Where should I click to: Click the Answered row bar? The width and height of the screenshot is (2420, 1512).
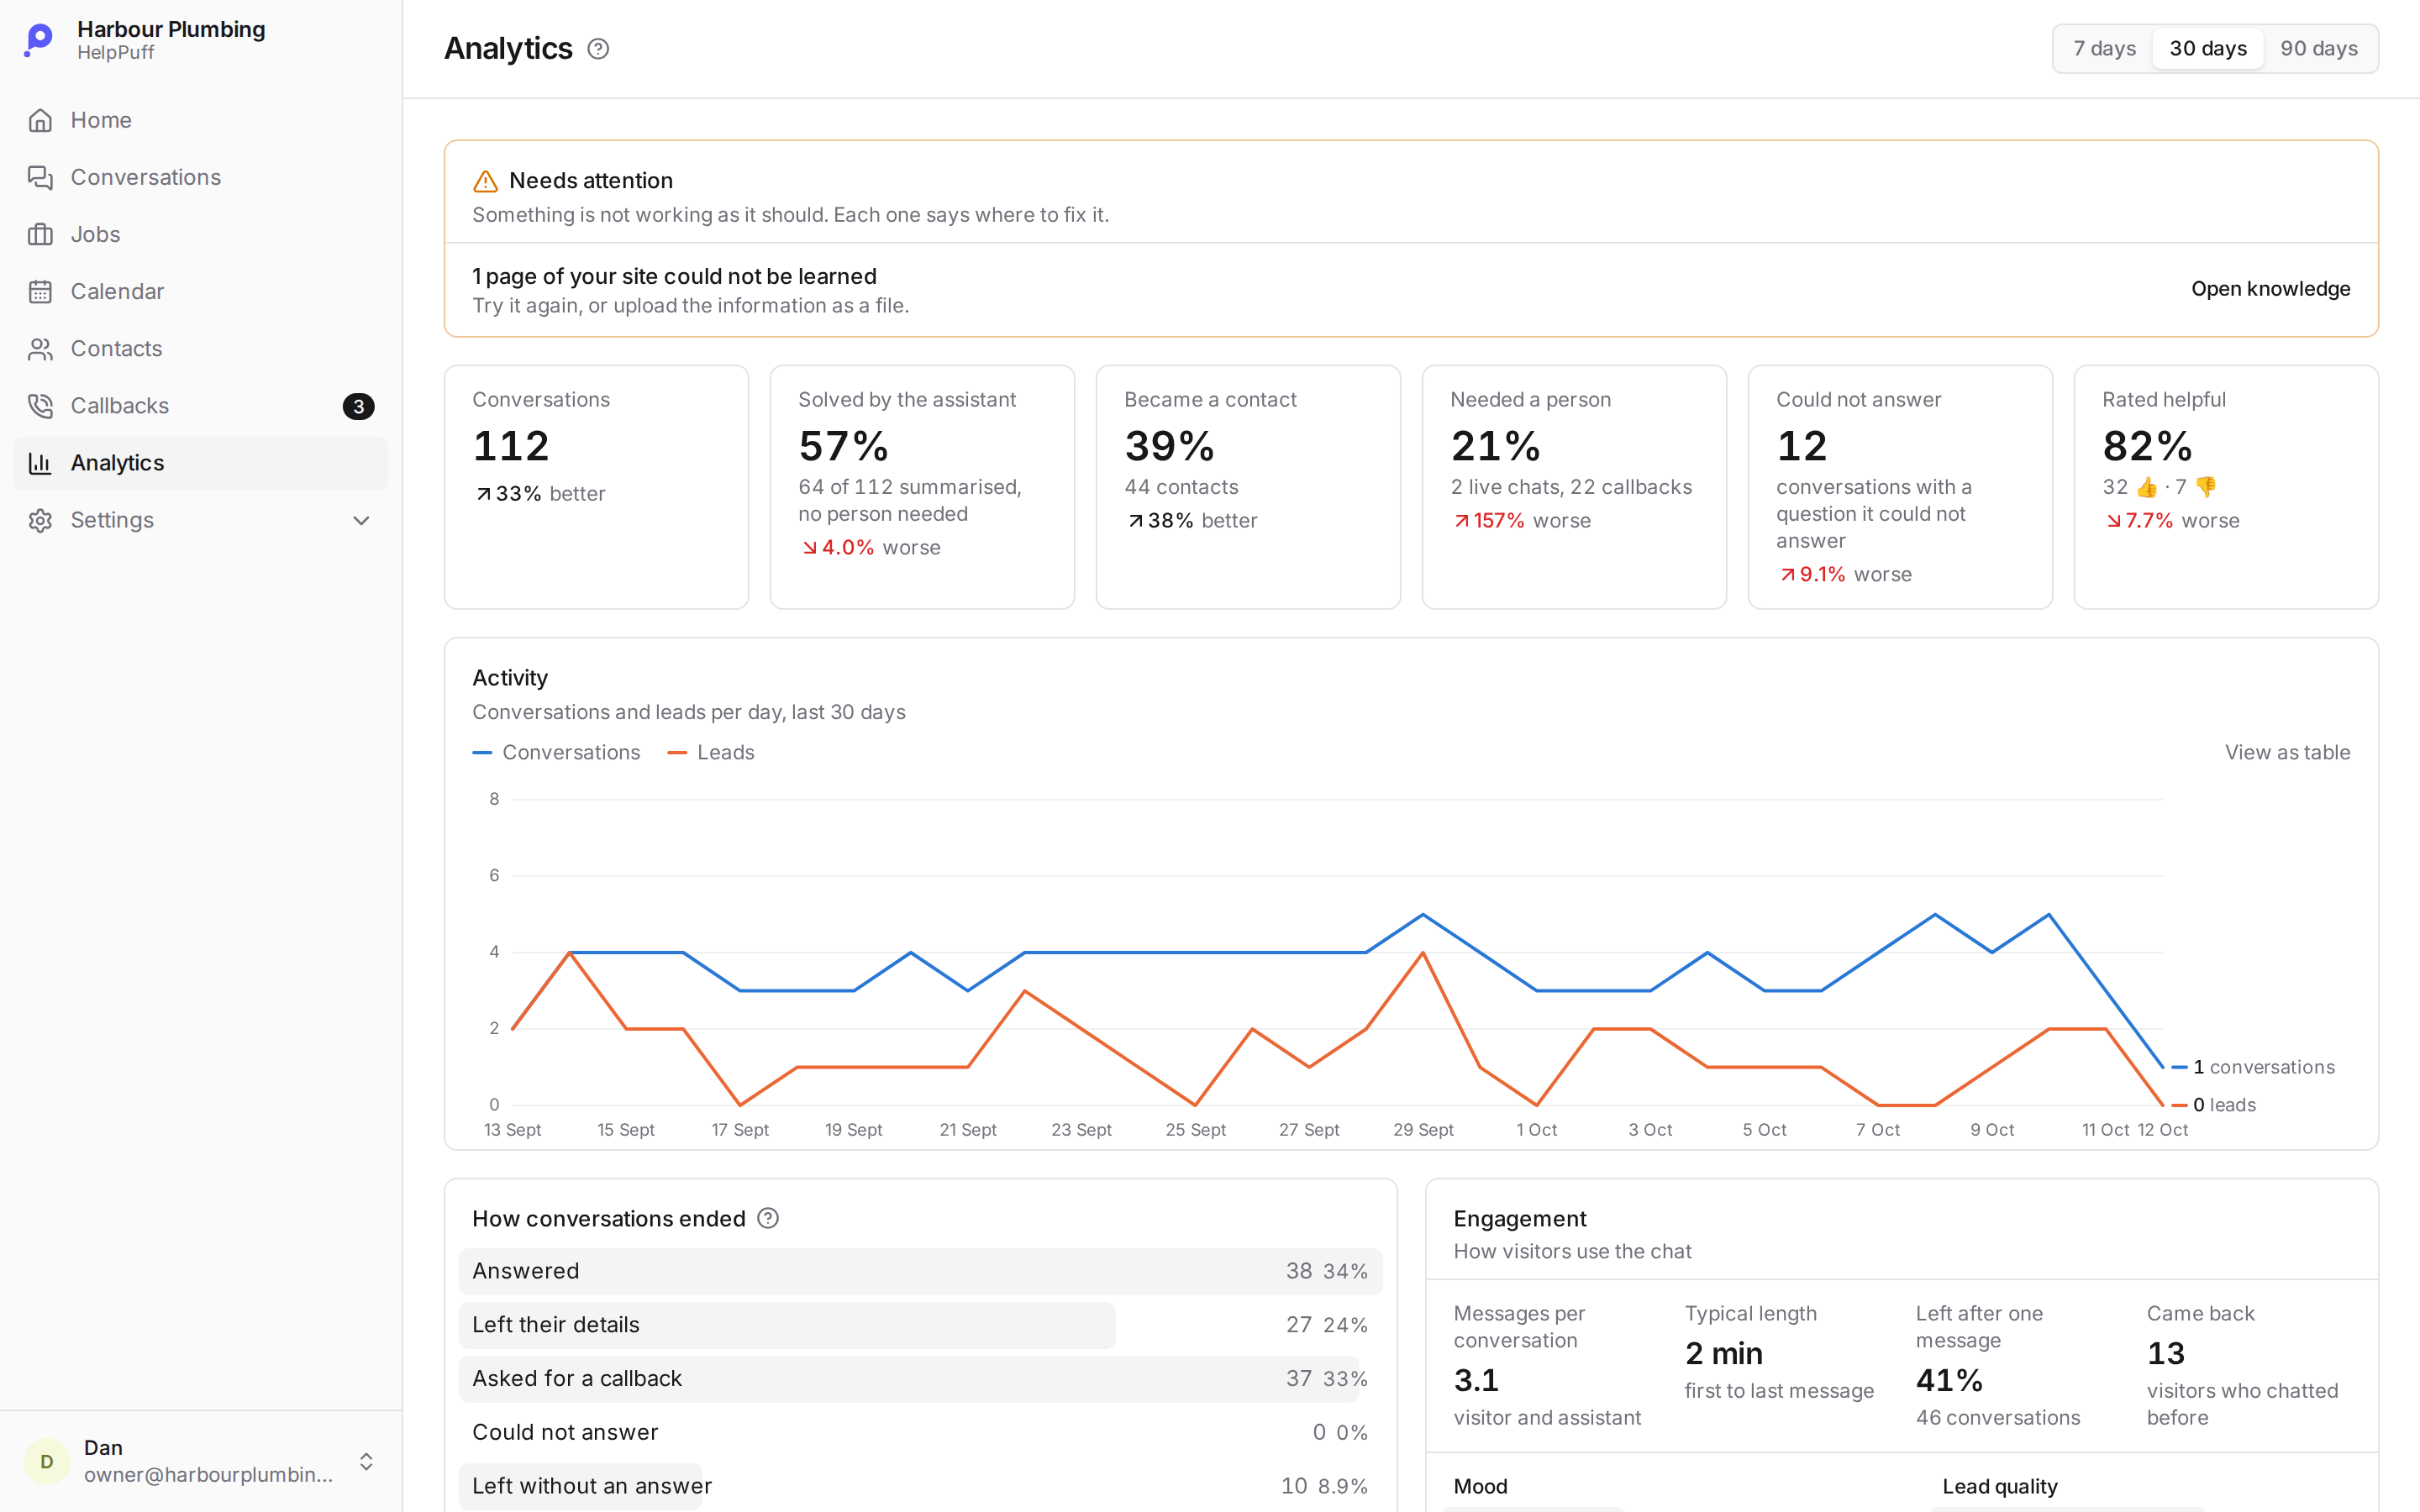pos(920,1271)
